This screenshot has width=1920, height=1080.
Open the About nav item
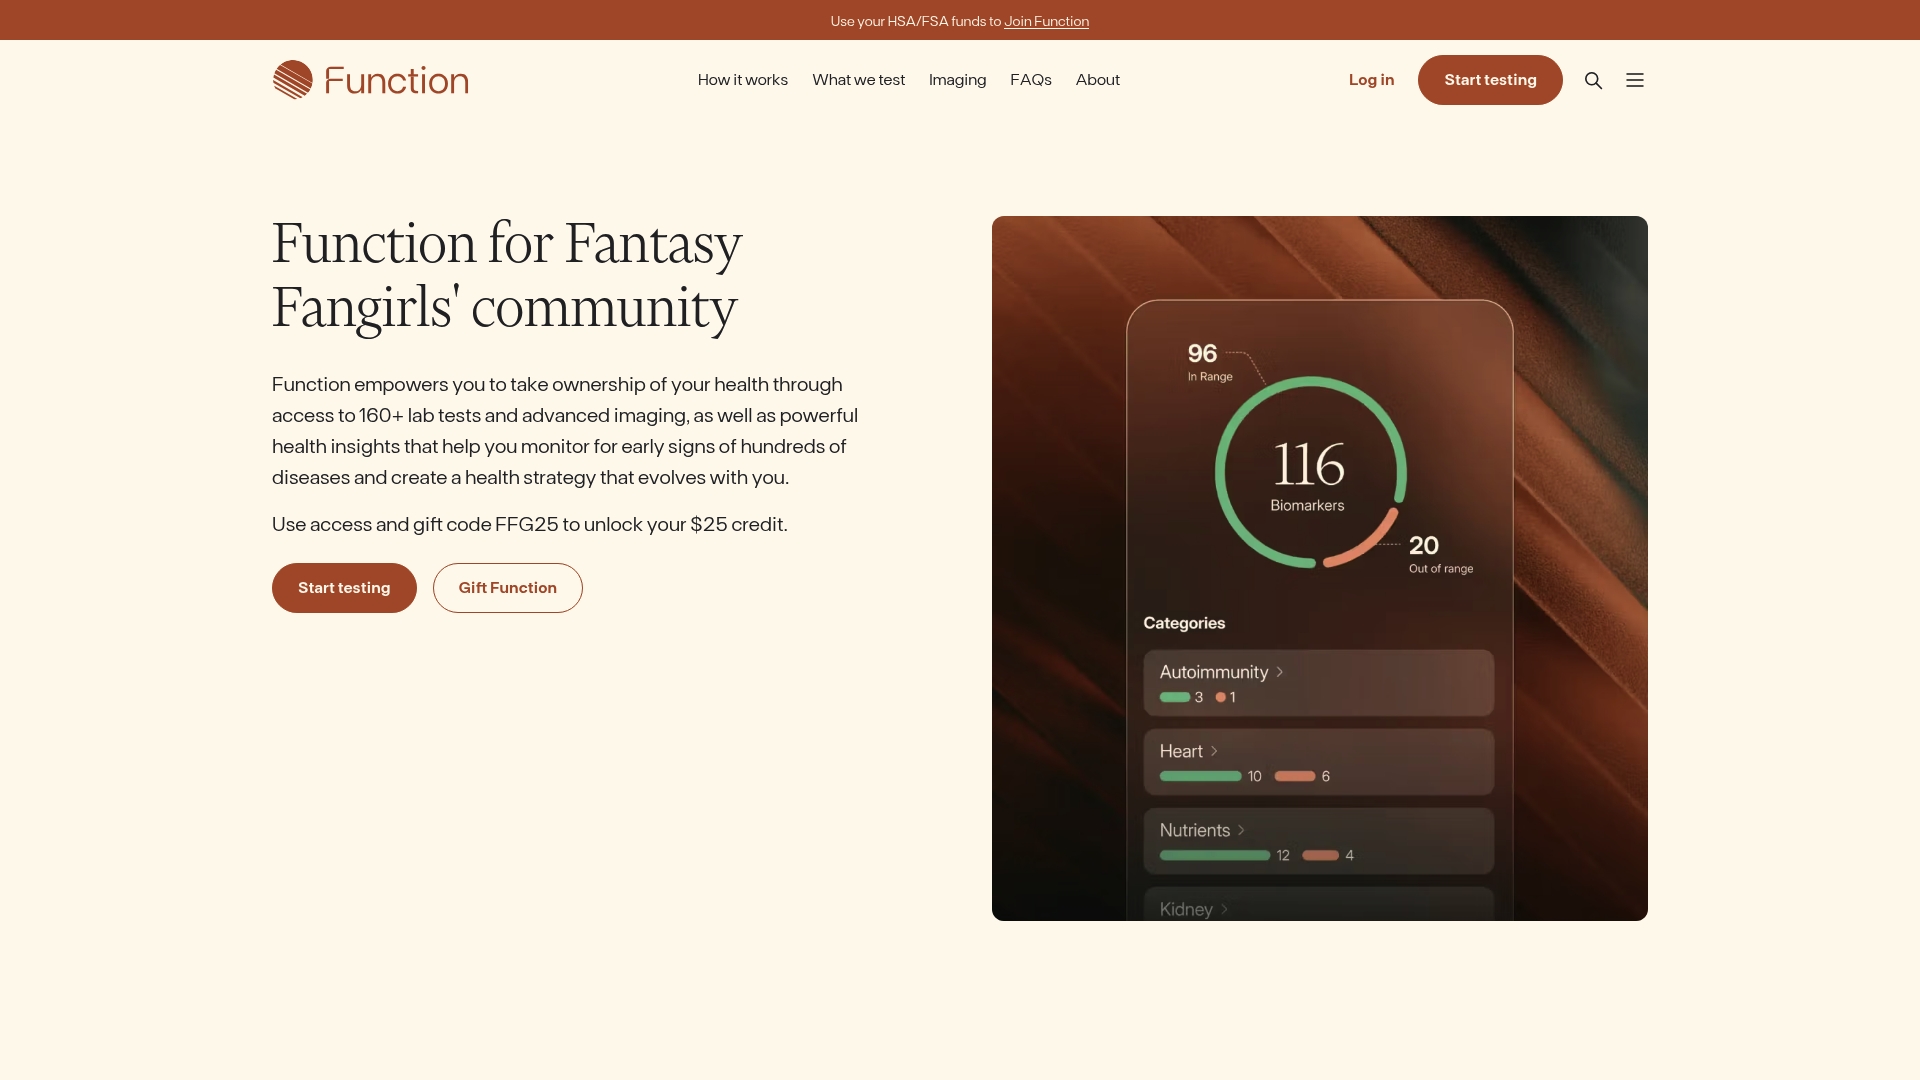pos(1098,80)
